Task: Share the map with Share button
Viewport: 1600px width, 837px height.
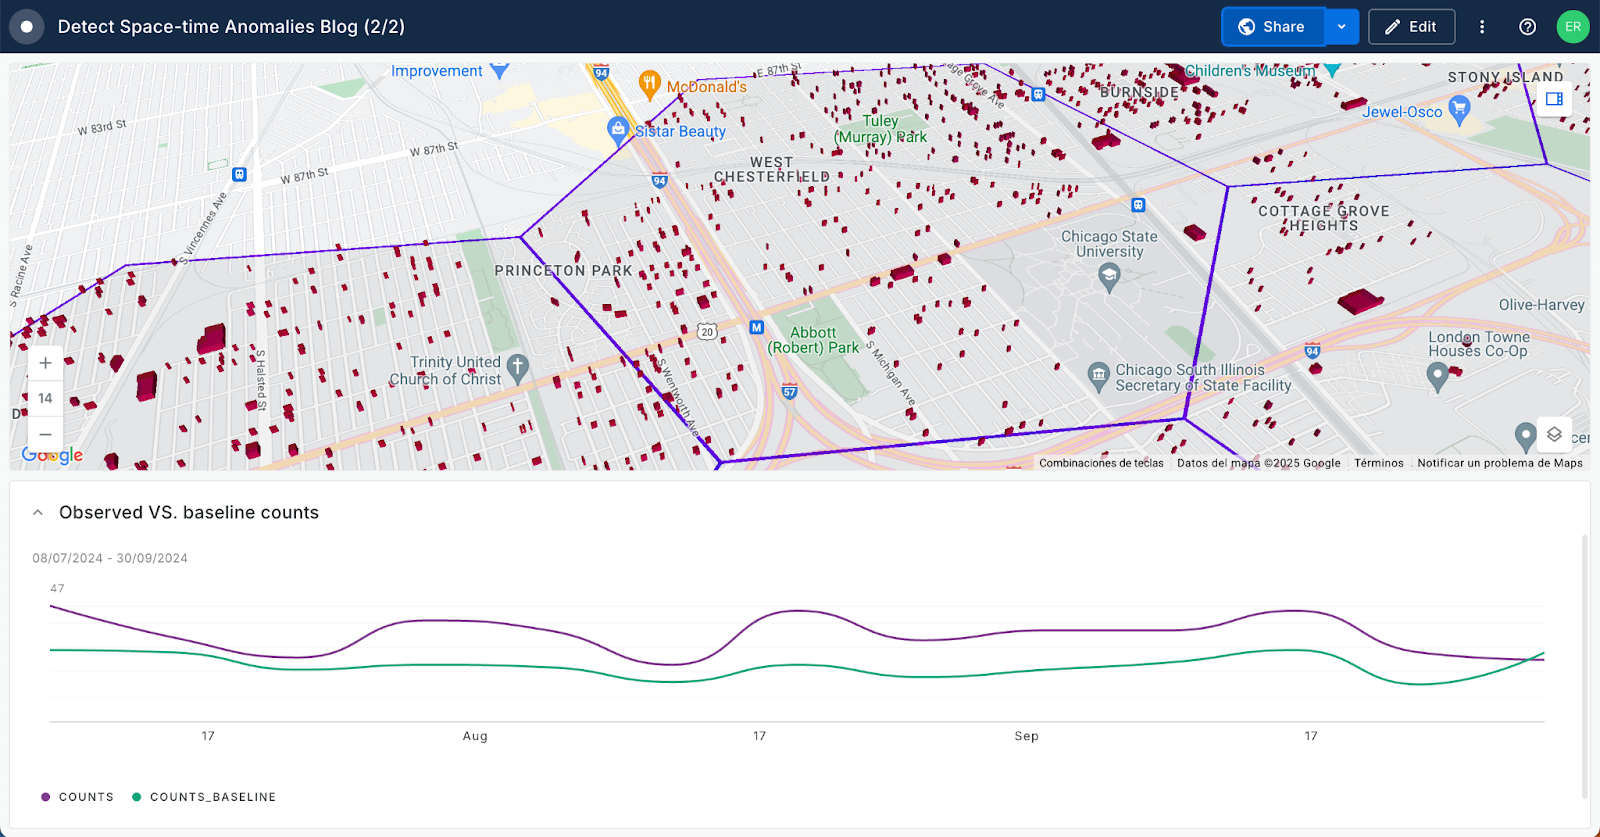Action: 1273,27
